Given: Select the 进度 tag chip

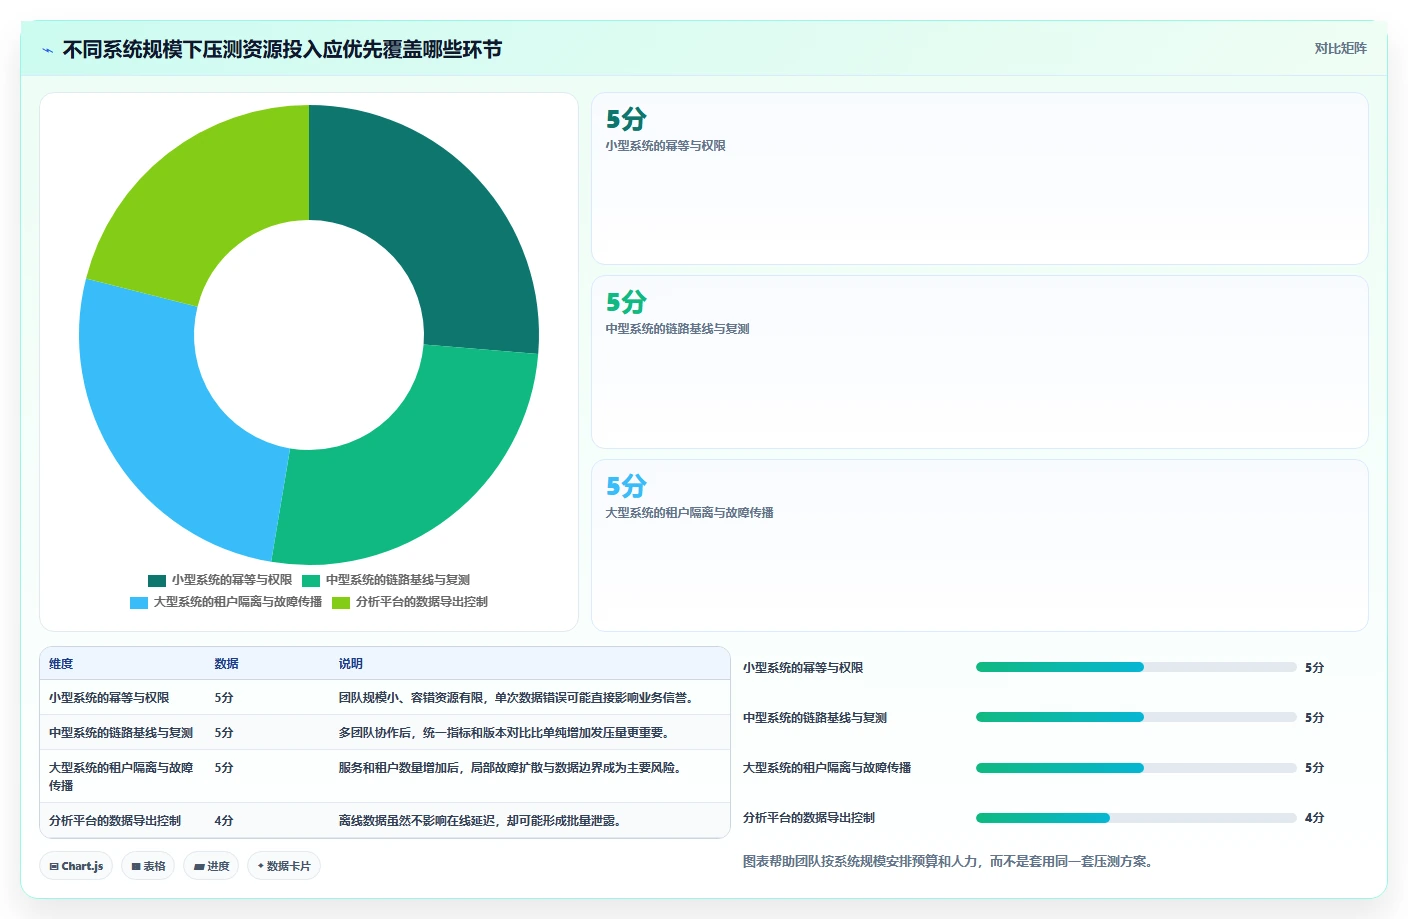Looking at the screenshot, I should click(x=211, y=866).
